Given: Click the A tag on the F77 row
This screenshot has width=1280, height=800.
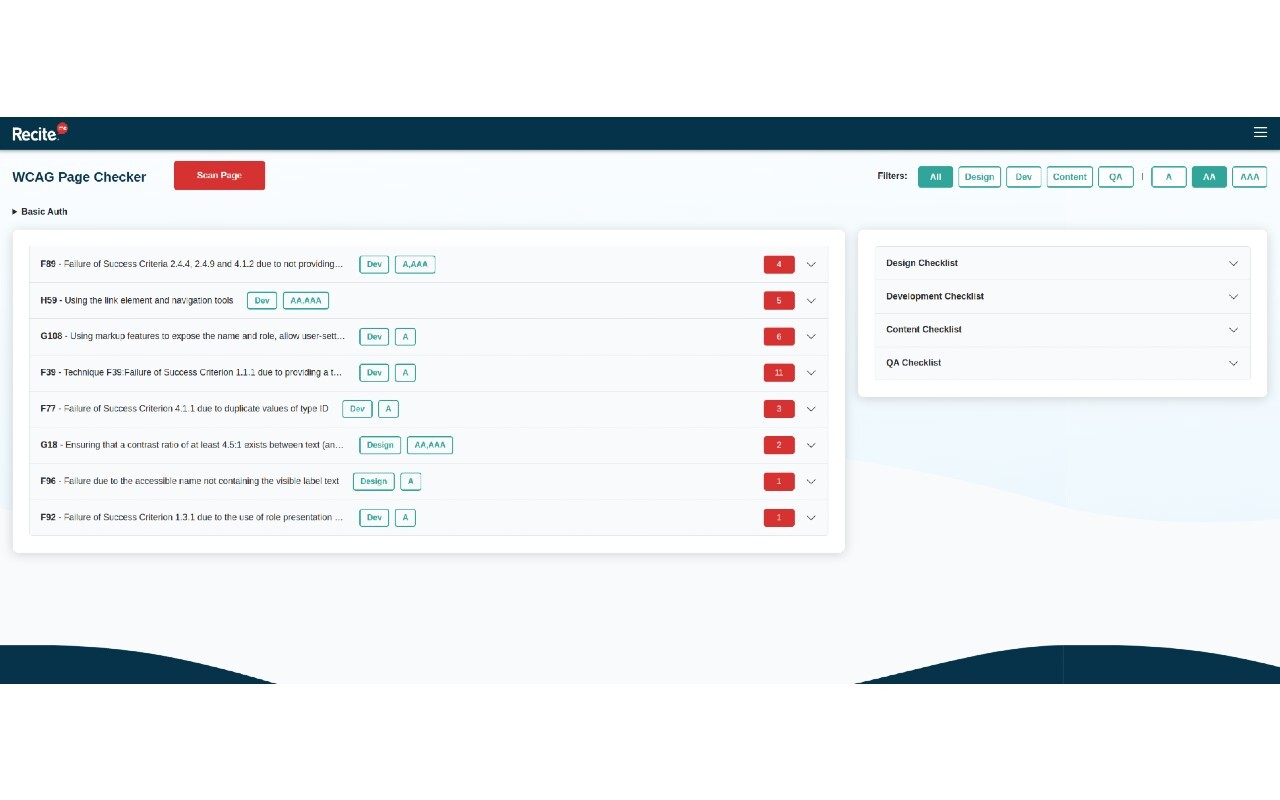Looking at the screenshot, I should 388,409.
